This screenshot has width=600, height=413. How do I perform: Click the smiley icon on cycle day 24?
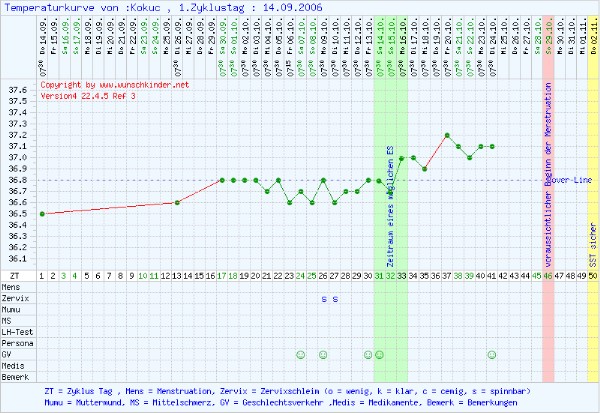[x=300, y=354]
